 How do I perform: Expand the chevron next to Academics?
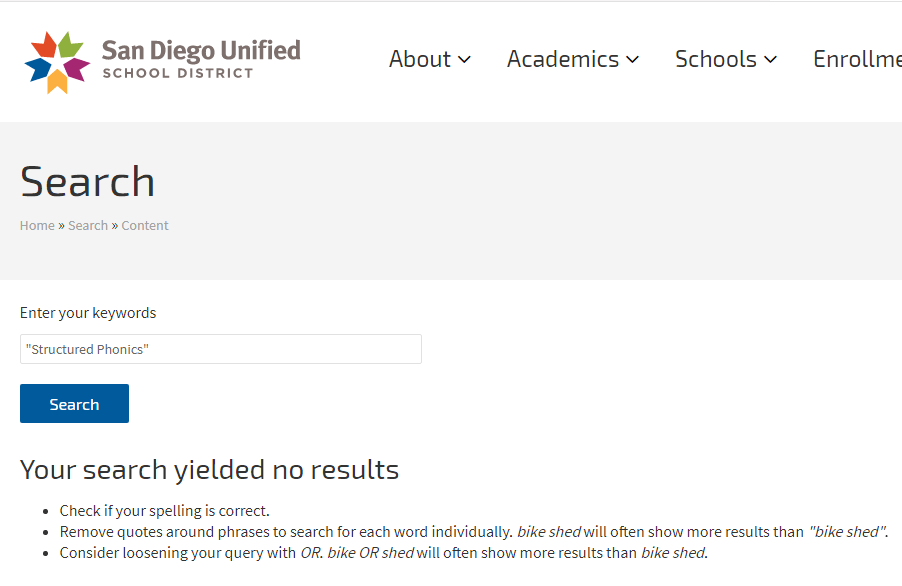(633, 60)
